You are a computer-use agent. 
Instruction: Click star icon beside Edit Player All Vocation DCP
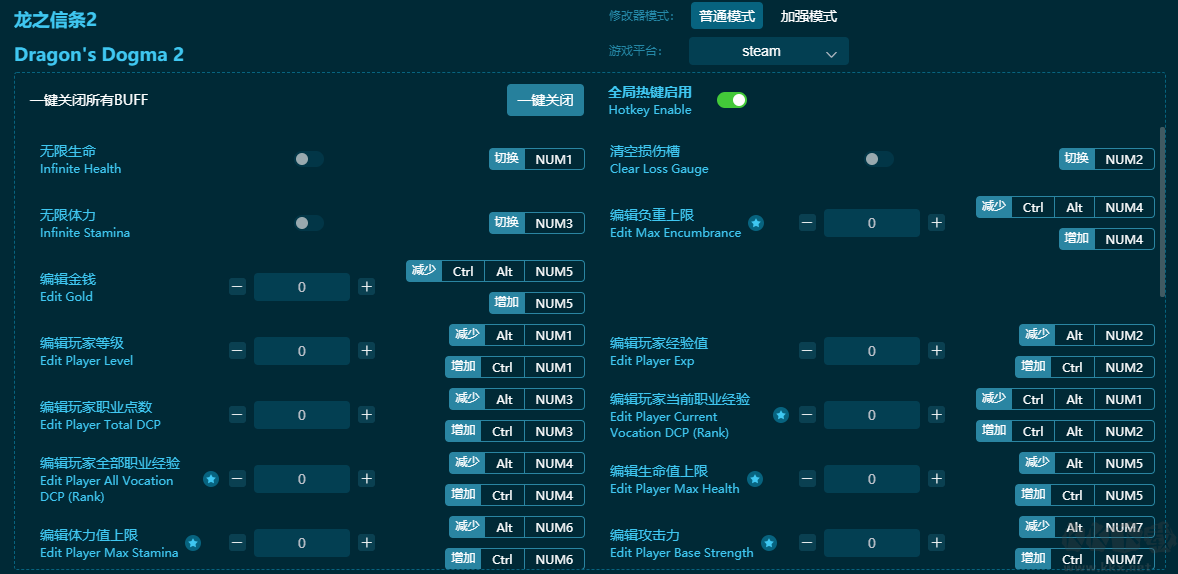[x=211, y=479]
